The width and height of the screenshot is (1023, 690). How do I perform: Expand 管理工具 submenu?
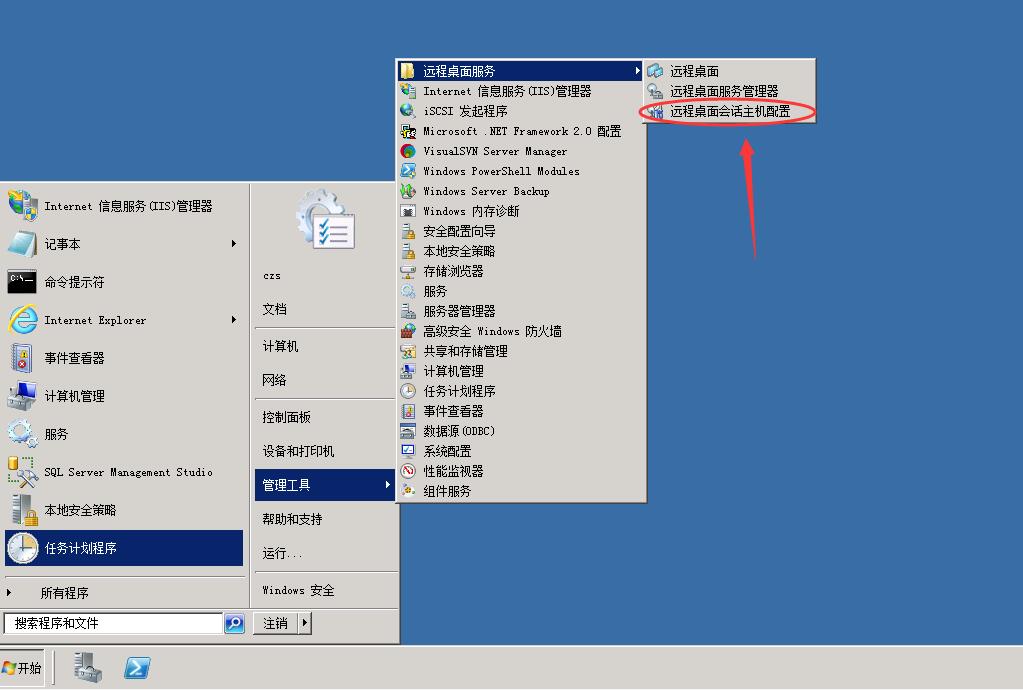tap(325, 485)
